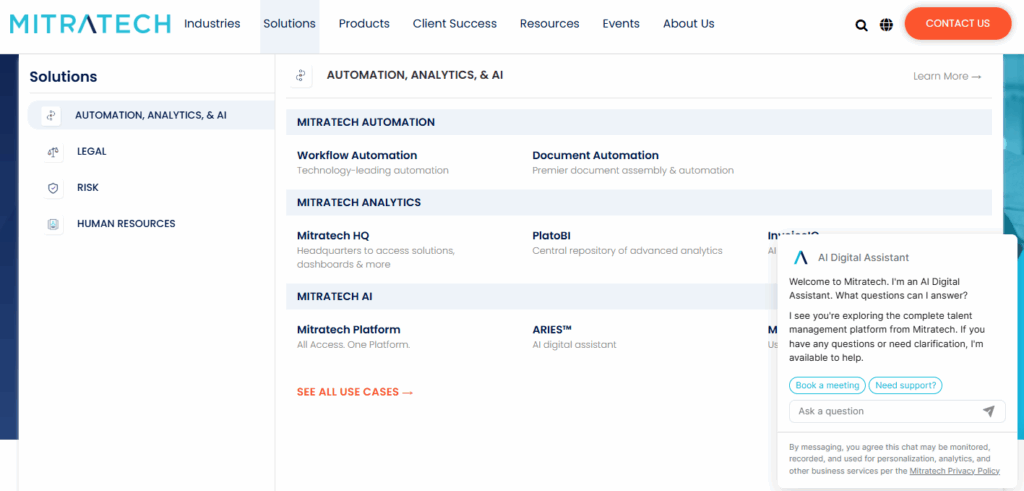Click the Mitratech AI section header

[x=532, y=296]
